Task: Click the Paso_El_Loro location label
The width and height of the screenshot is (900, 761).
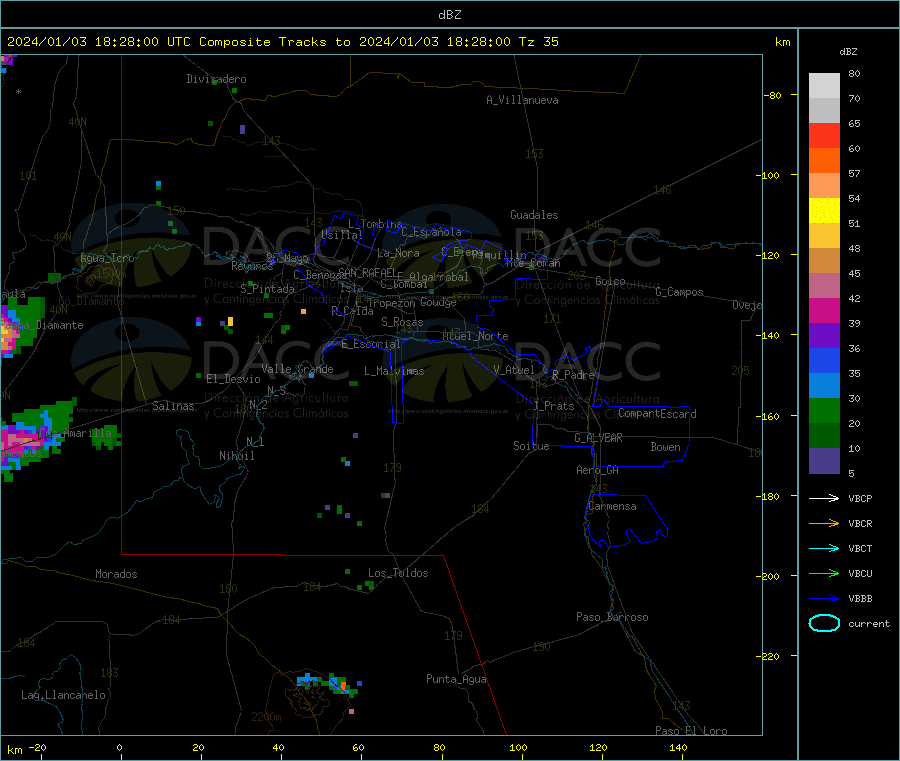Action: pyautogui.click(x=692, y=731)
